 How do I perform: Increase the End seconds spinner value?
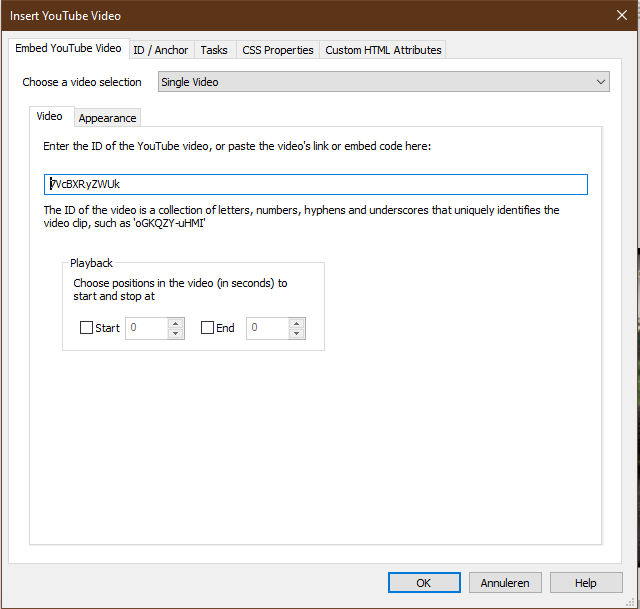point(297,323)
